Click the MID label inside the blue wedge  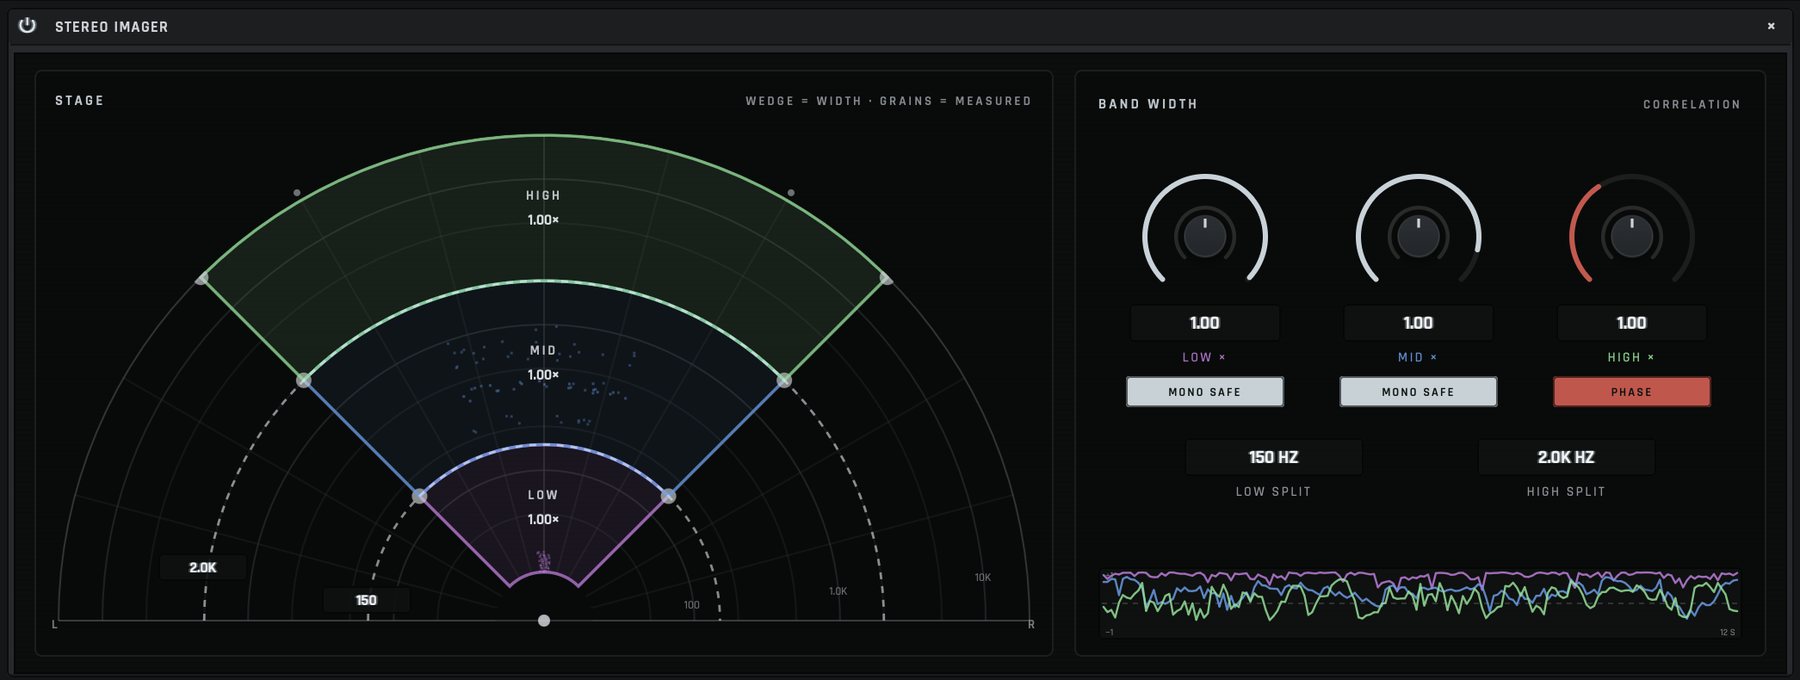pyautogui.click(x=543, y=351)
